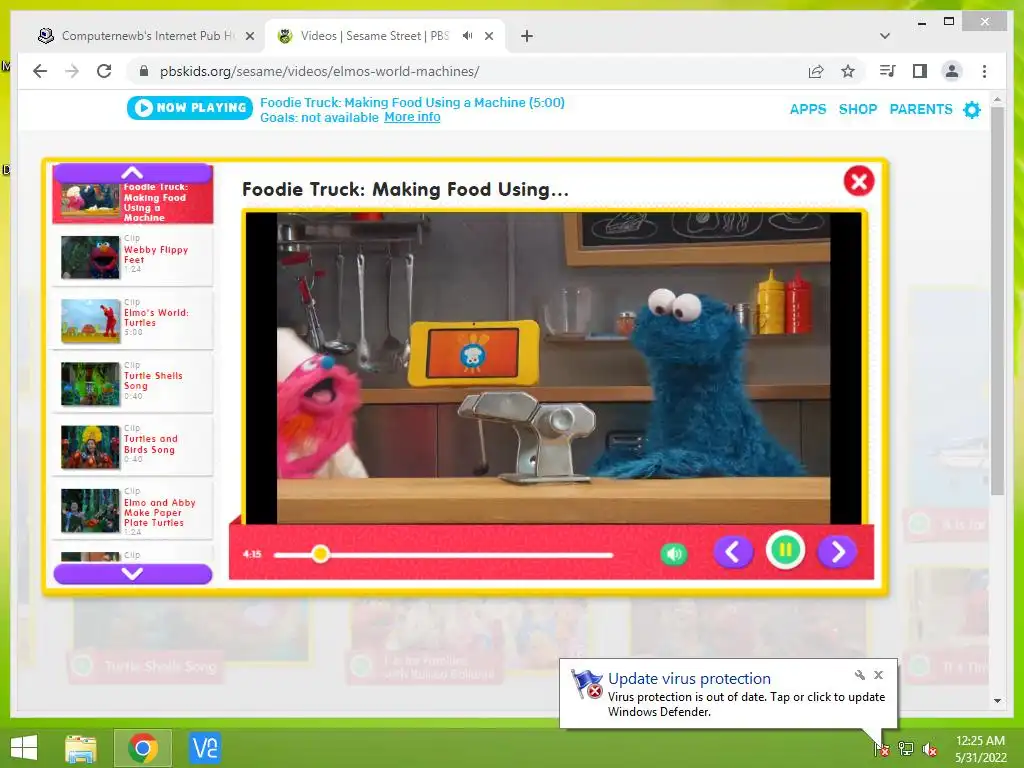
Task: Open the PARENTS section
Action: click(921, 109)
